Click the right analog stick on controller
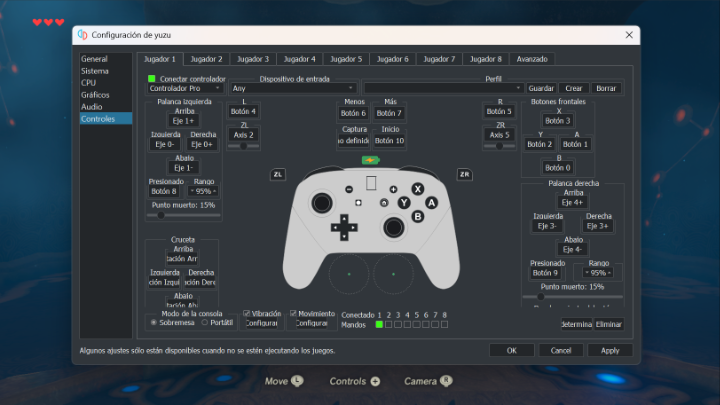The width and height of the screenshot is (720, 405). 394,228
